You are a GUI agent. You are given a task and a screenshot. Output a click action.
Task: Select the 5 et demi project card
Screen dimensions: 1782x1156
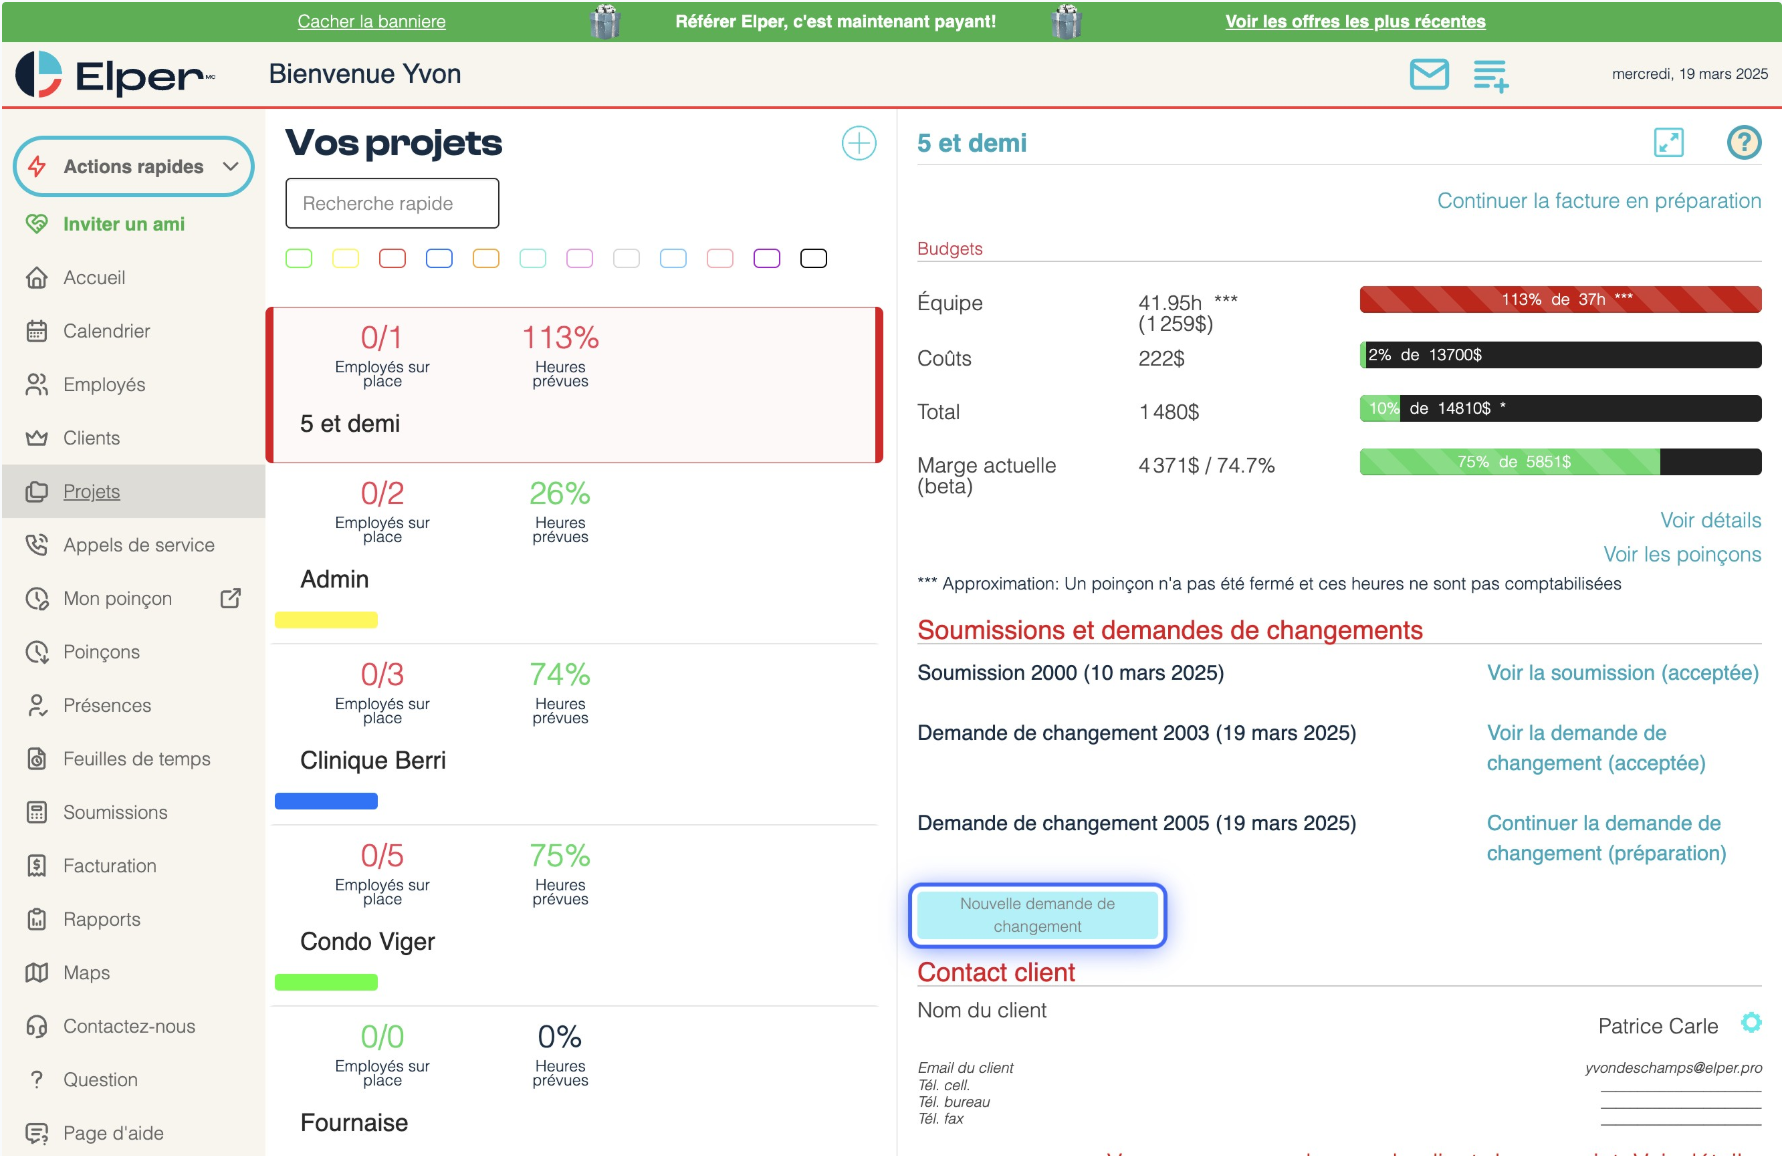point(574,385)
